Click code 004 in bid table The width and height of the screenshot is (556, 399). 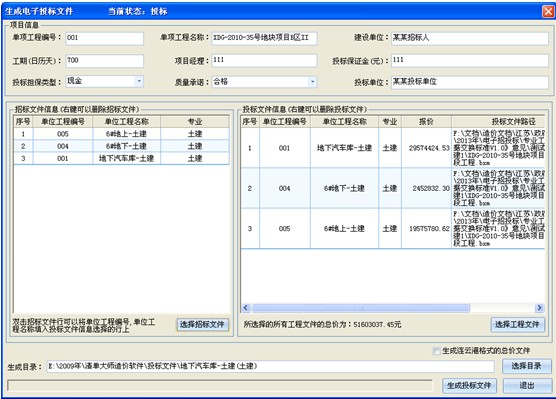point(284,188)
